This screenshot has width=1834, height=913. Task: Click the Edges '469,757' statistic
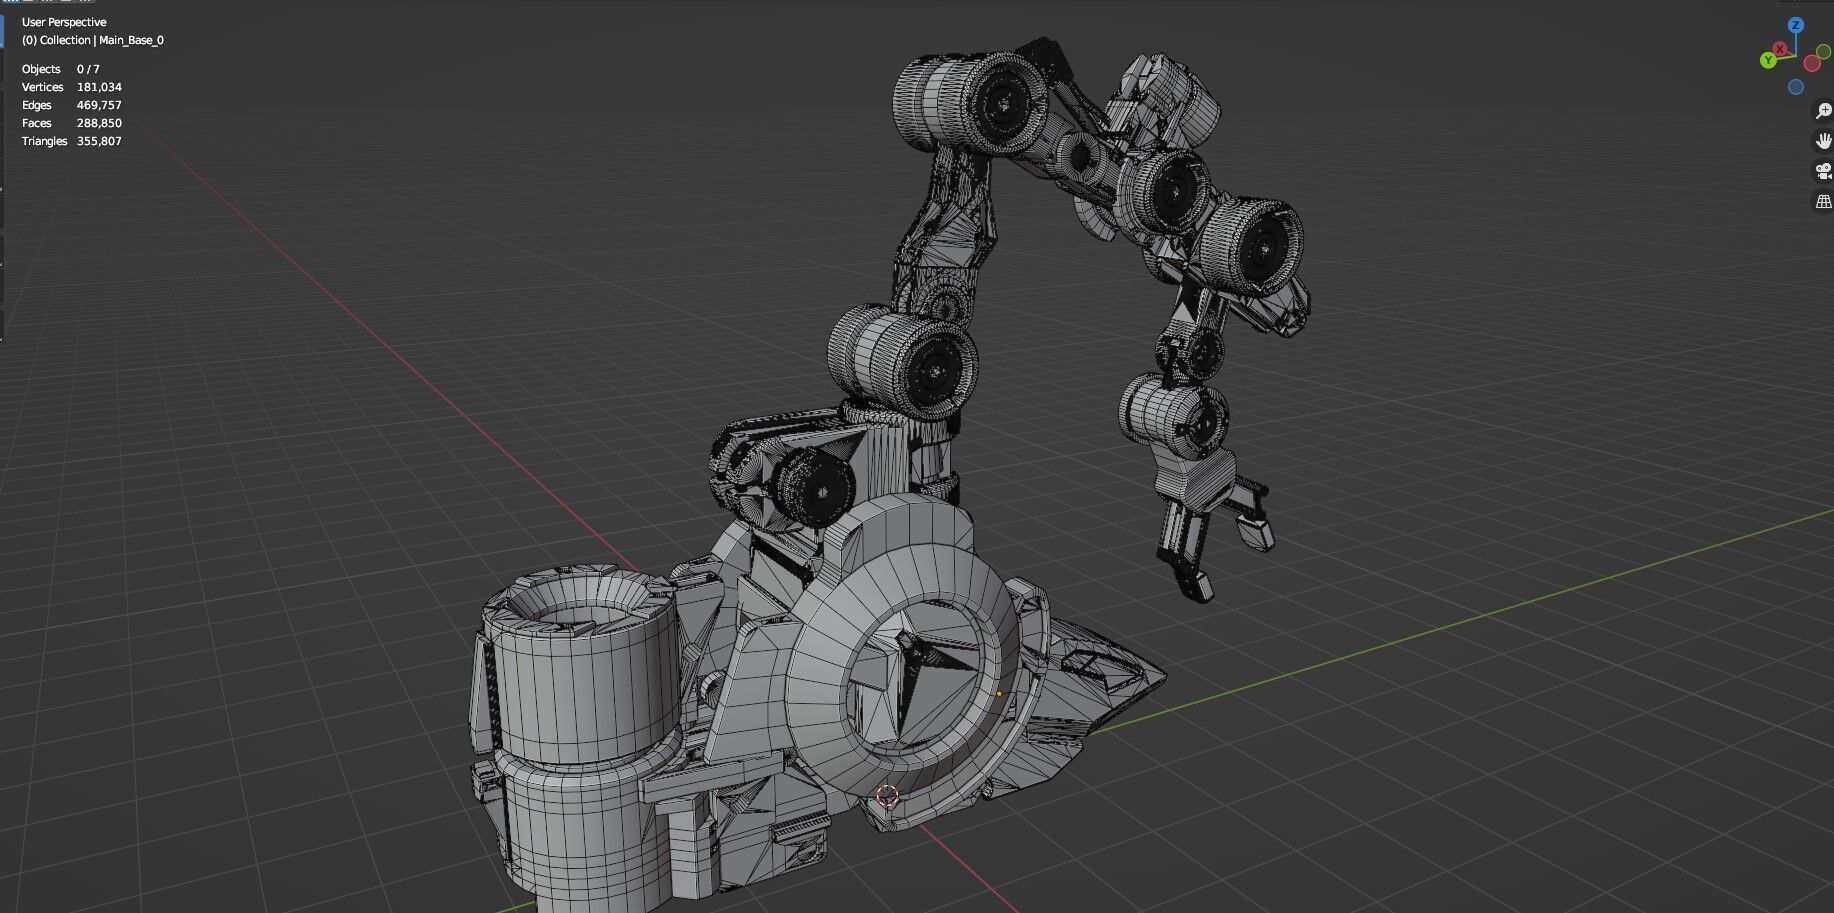pyautogui.click(x=99, y=105)
